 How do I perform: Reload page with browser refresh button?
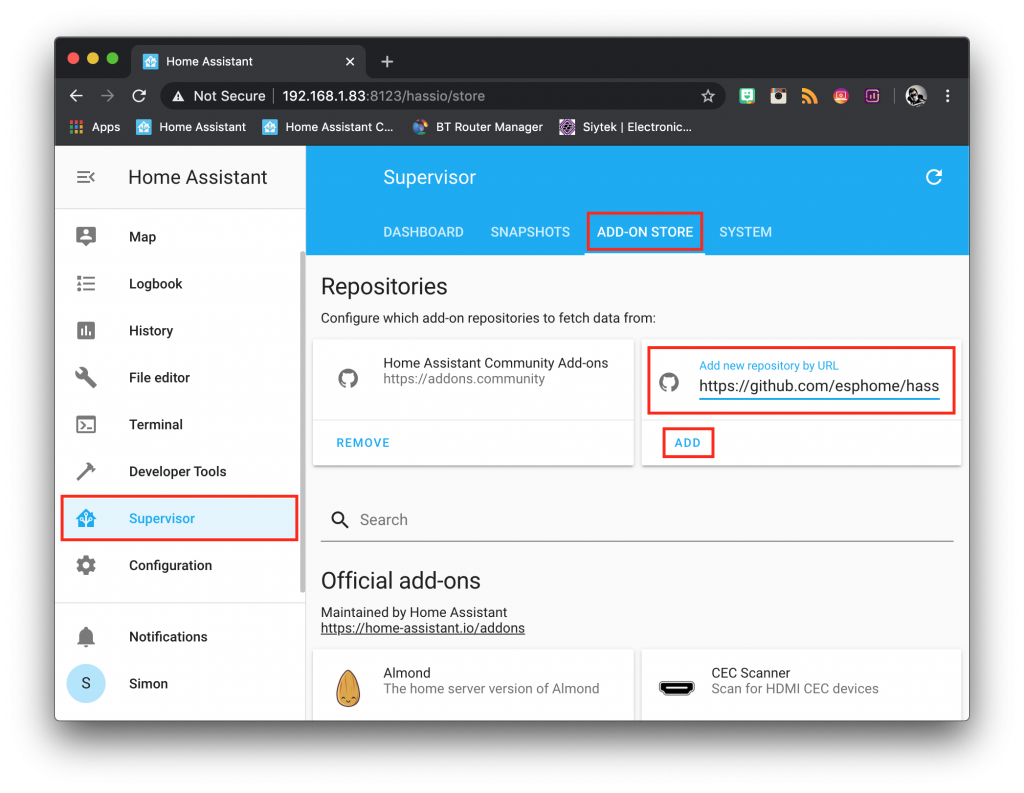139,96
